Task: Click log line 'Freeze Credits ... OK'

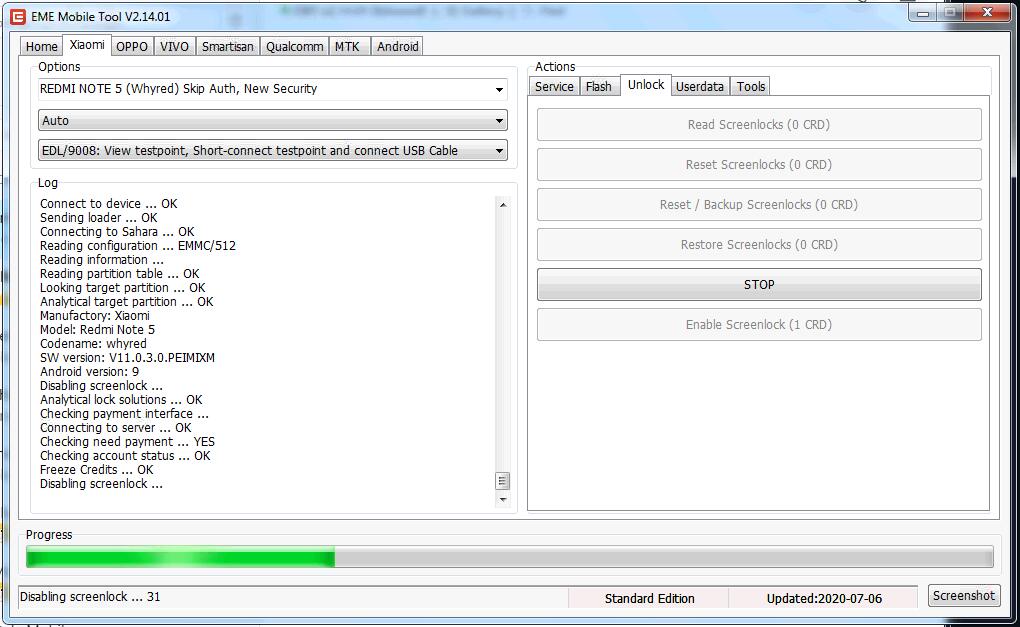Action: [x=96, y=470]
